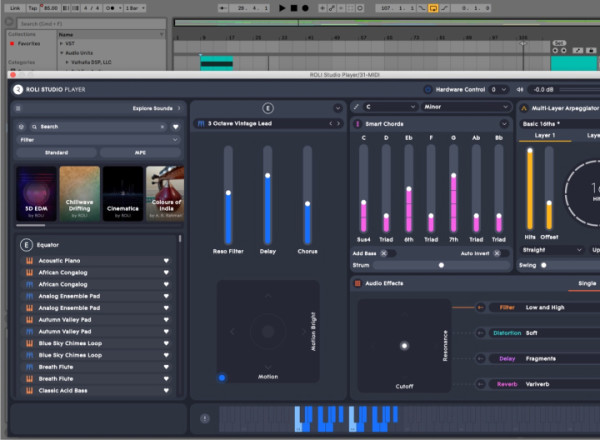
Task: Click the Stop button in Ableton transport
Action: [294, 8]
